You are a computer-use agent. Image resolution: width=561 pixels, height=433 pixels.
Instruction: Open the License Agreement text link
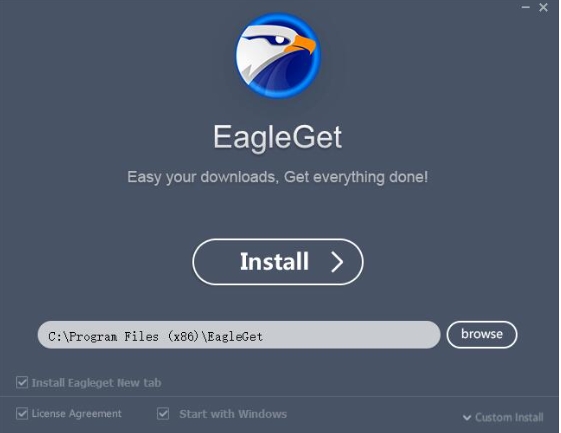77,414
